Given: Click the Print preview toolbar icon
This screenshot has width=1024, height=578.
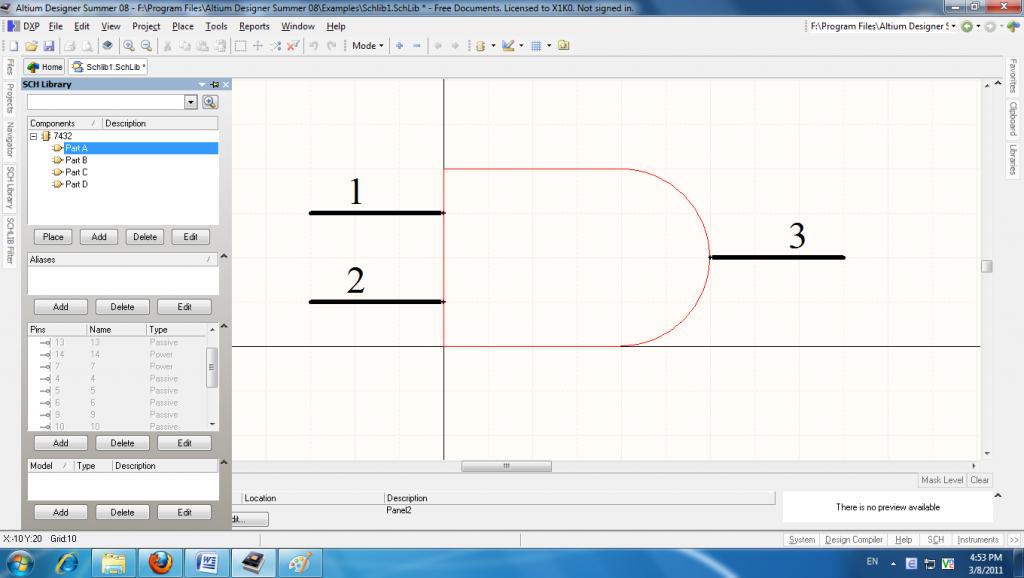Looking at the screenshot, I should pos(86,46).
